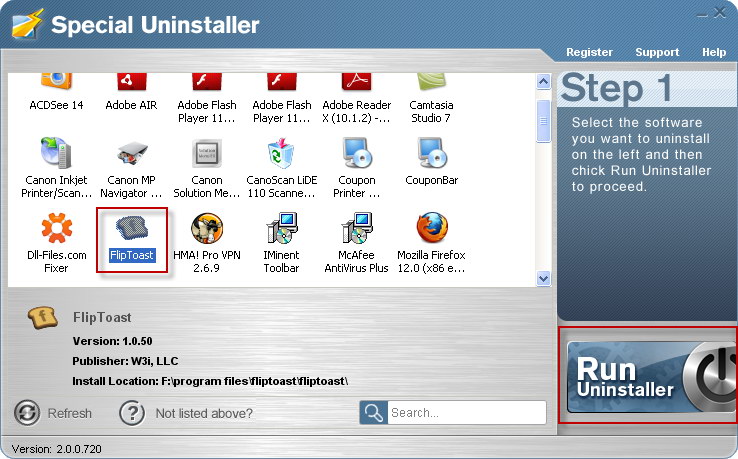
Task: Select the ACDSee 14 program icon
Action: 56,81
